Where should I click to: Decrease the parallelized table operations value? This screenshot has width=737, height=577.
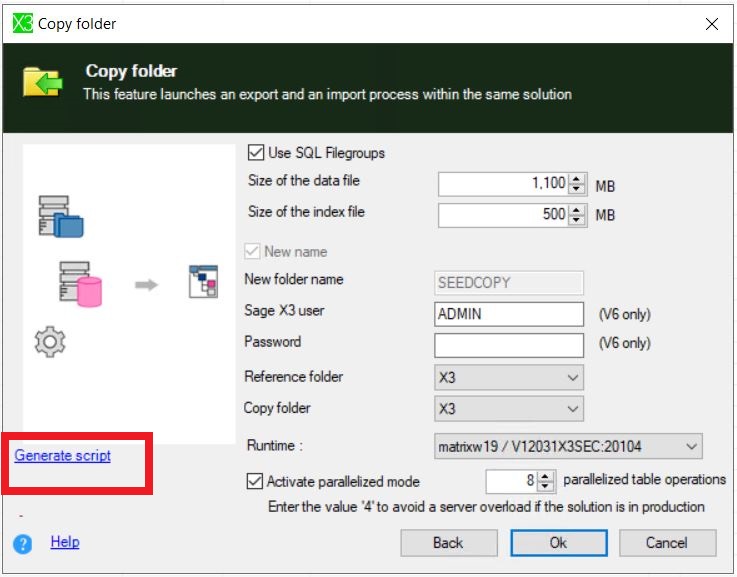[x=545, y=486]
